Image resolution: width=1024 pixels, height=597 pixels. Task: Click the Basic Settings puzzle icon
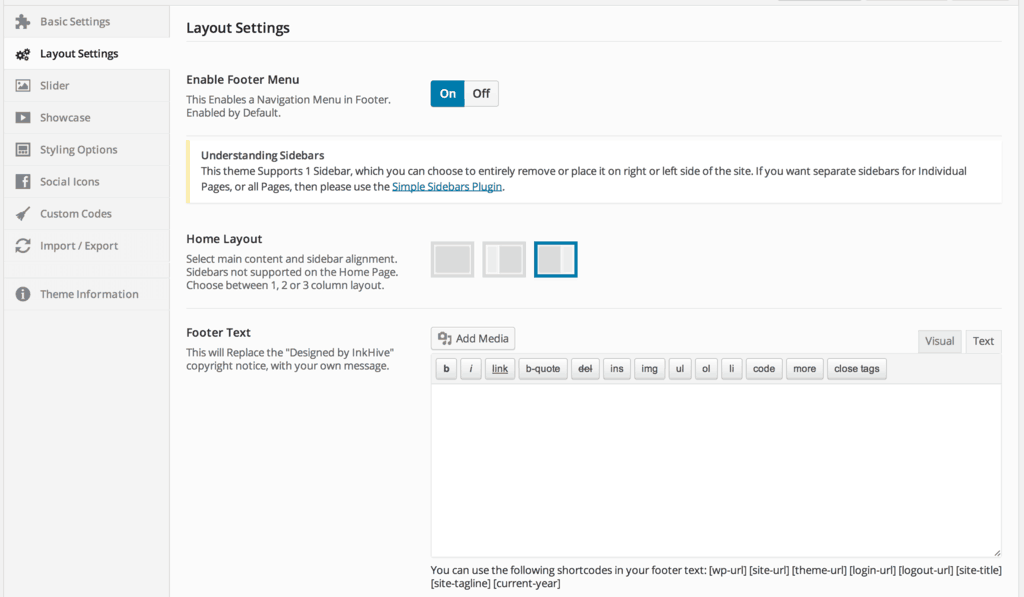pyautogui.click(x=23, y=22)
